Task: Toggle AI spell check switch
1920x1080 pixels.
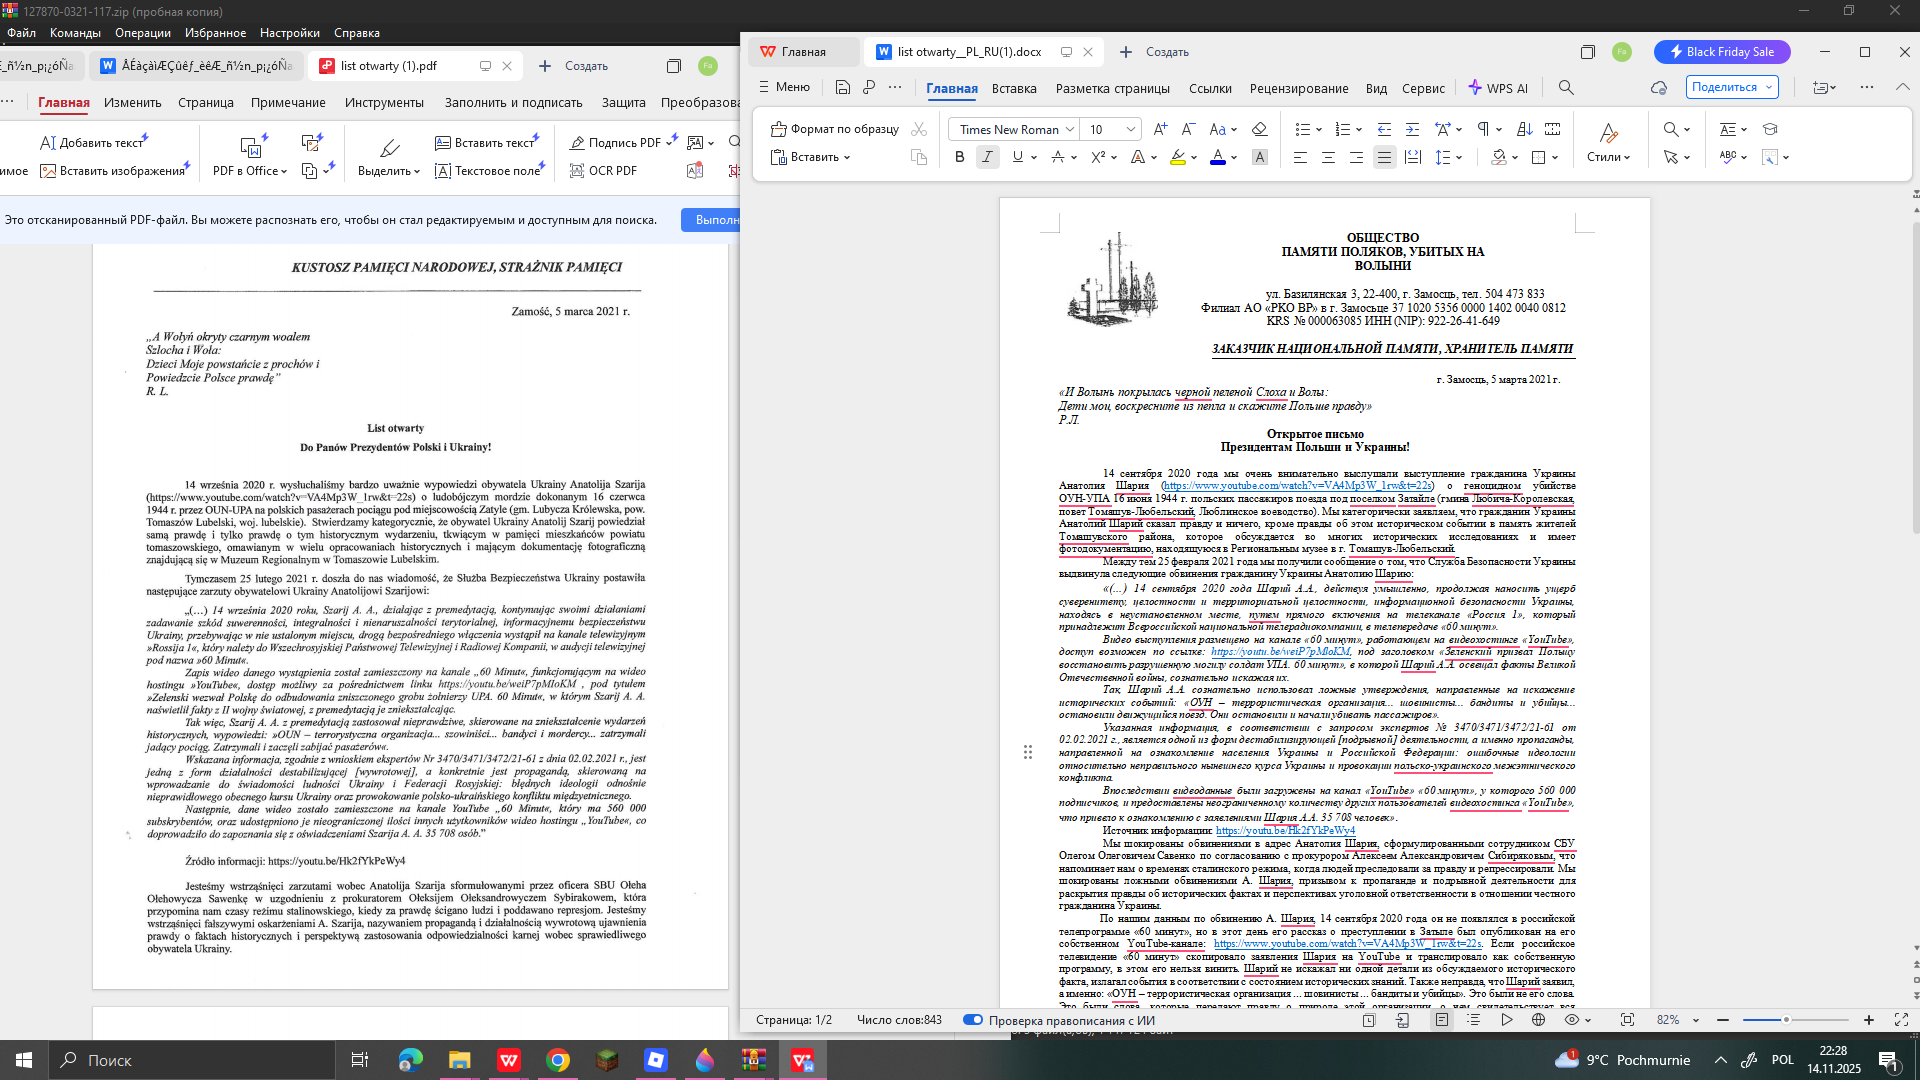Action: tap(972, 1020)
